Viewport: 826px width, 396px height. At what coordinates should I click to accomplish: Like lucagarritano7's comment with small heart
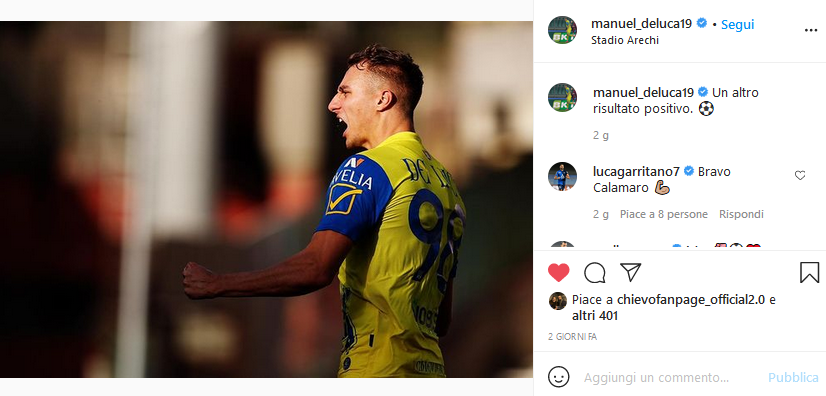800,176
